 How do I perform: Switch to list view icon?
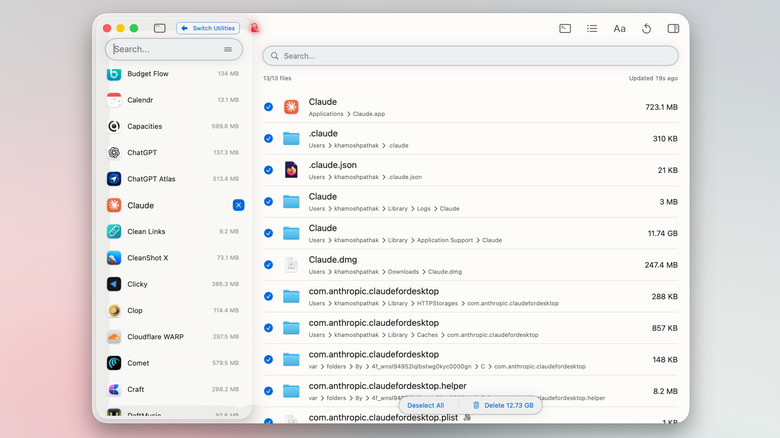point(592,28)
